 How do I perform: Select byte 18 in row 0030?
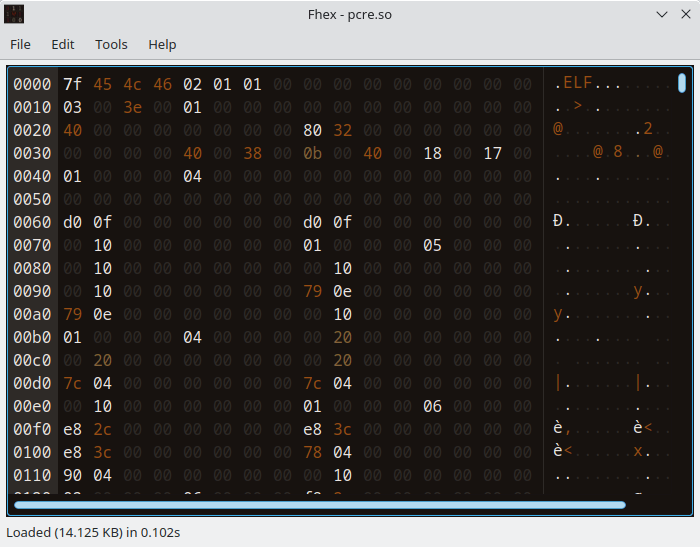433,154
